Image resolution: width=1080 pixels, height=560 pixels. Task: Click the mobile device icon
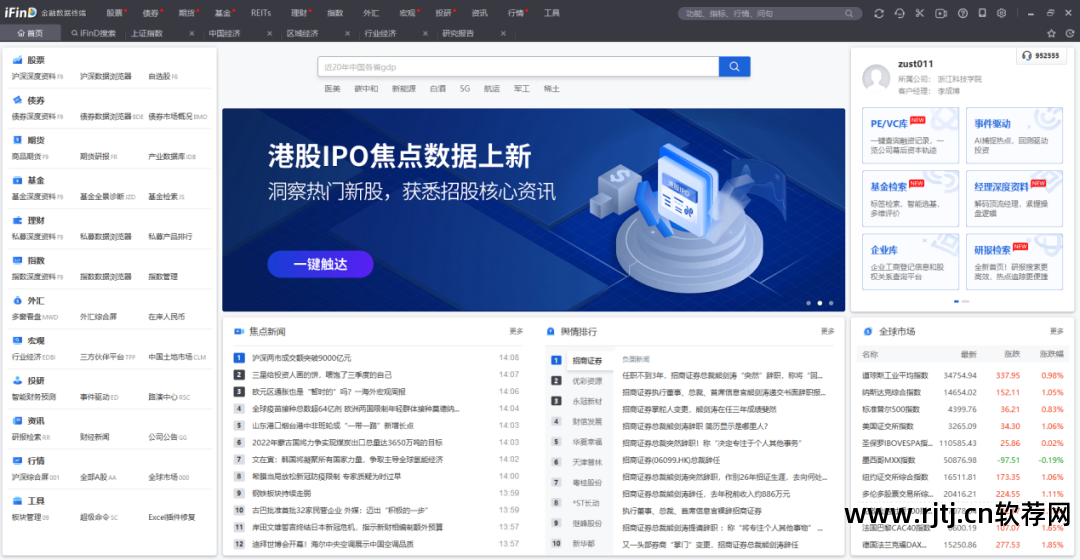[x=982, y=13]
